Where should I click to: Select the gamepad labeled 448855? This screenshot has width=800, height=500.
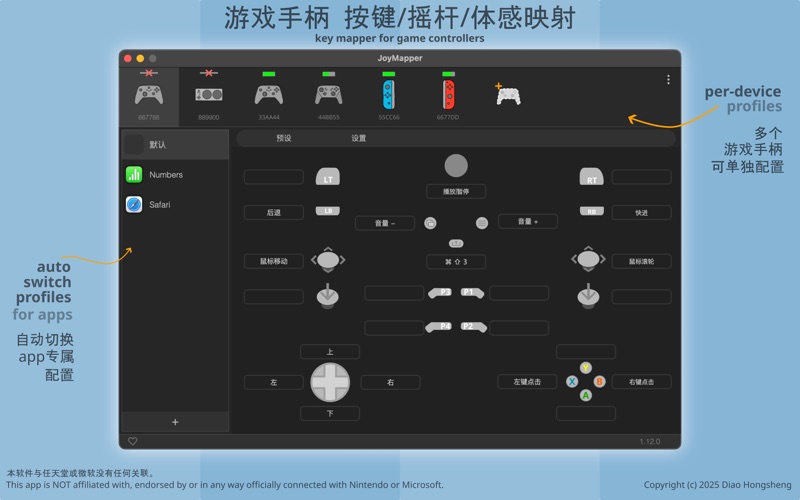coord(329,97)
